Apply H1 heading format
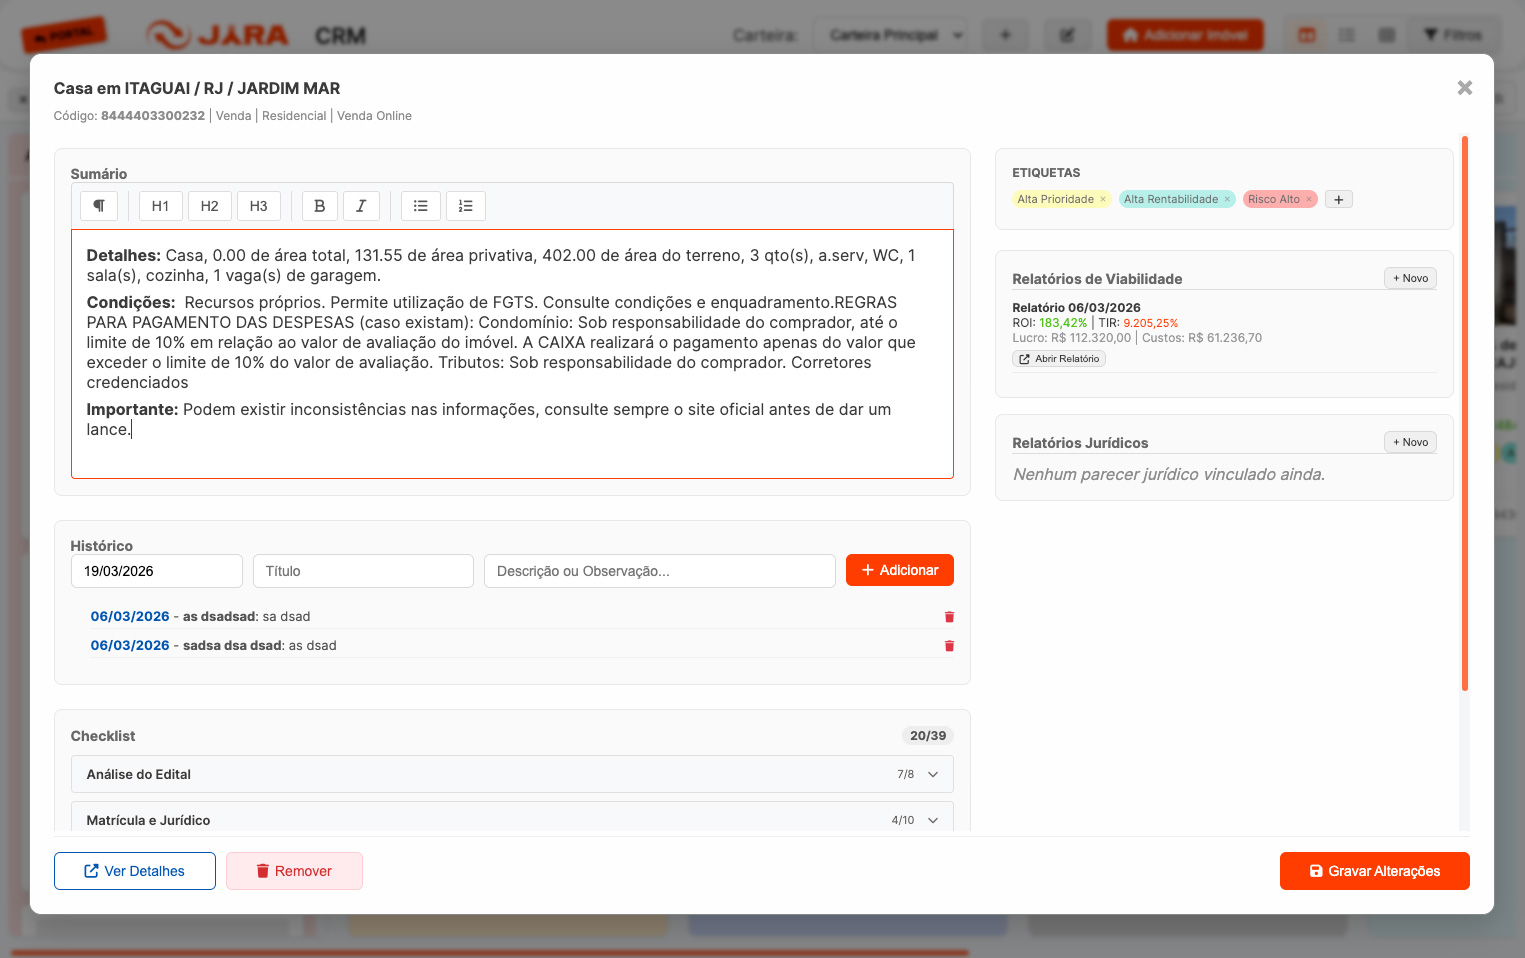1525x958 pixels. point(160,206)
